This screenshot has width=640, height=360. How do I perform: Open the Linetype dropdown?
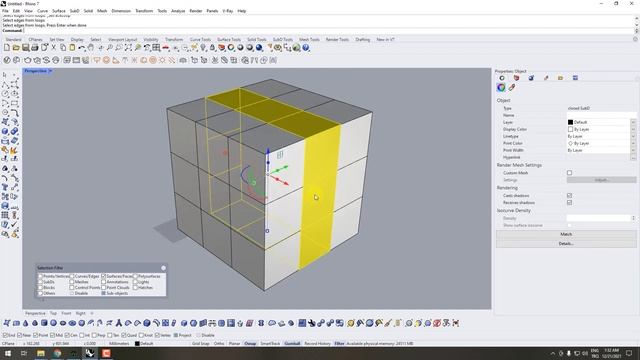coord(633,136)
